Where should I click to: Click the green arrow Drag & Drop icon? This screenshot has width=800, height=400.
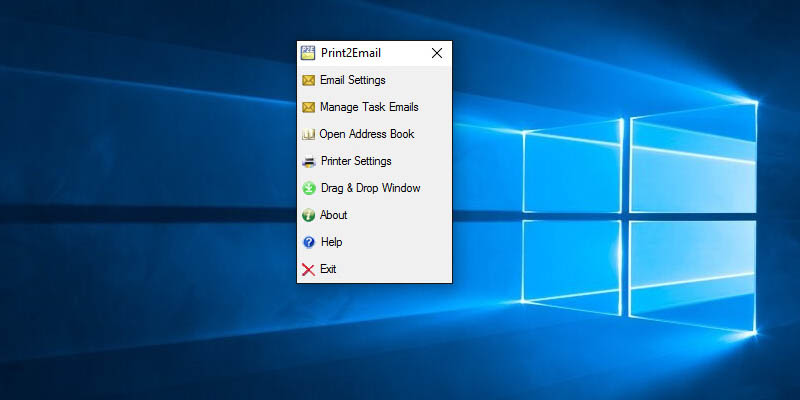tap(308, 188)
